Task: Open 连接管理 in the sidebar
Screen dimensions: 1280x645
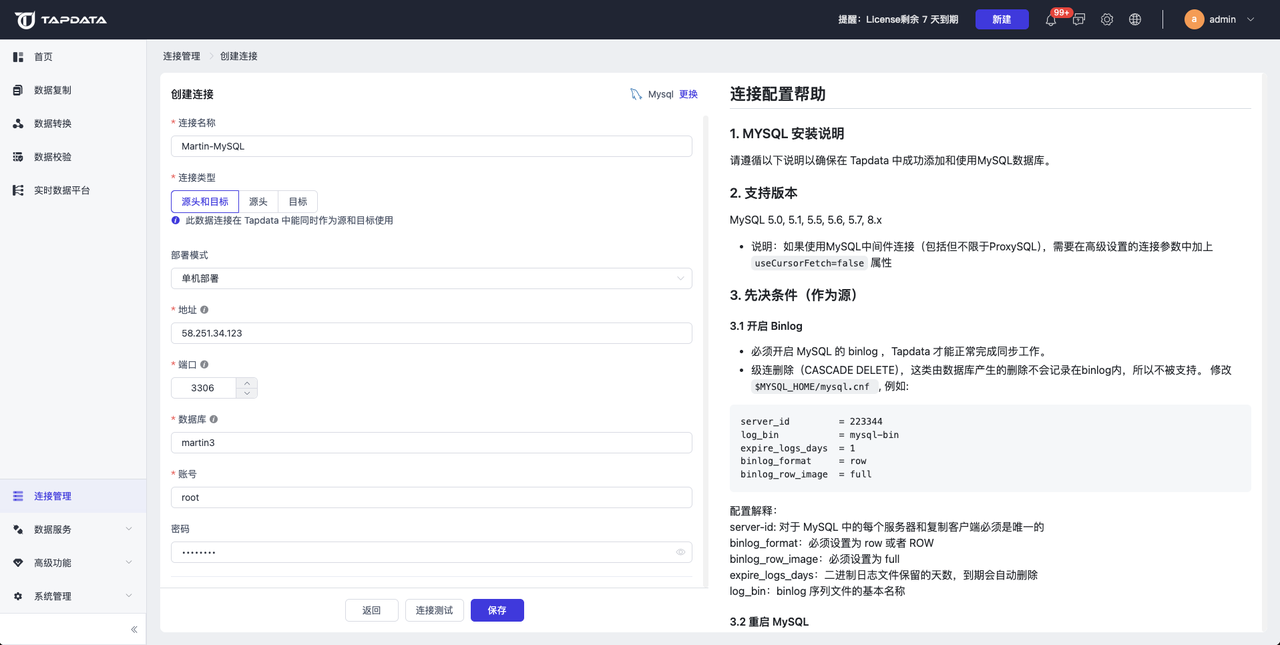Action: [x=73, y=496]
